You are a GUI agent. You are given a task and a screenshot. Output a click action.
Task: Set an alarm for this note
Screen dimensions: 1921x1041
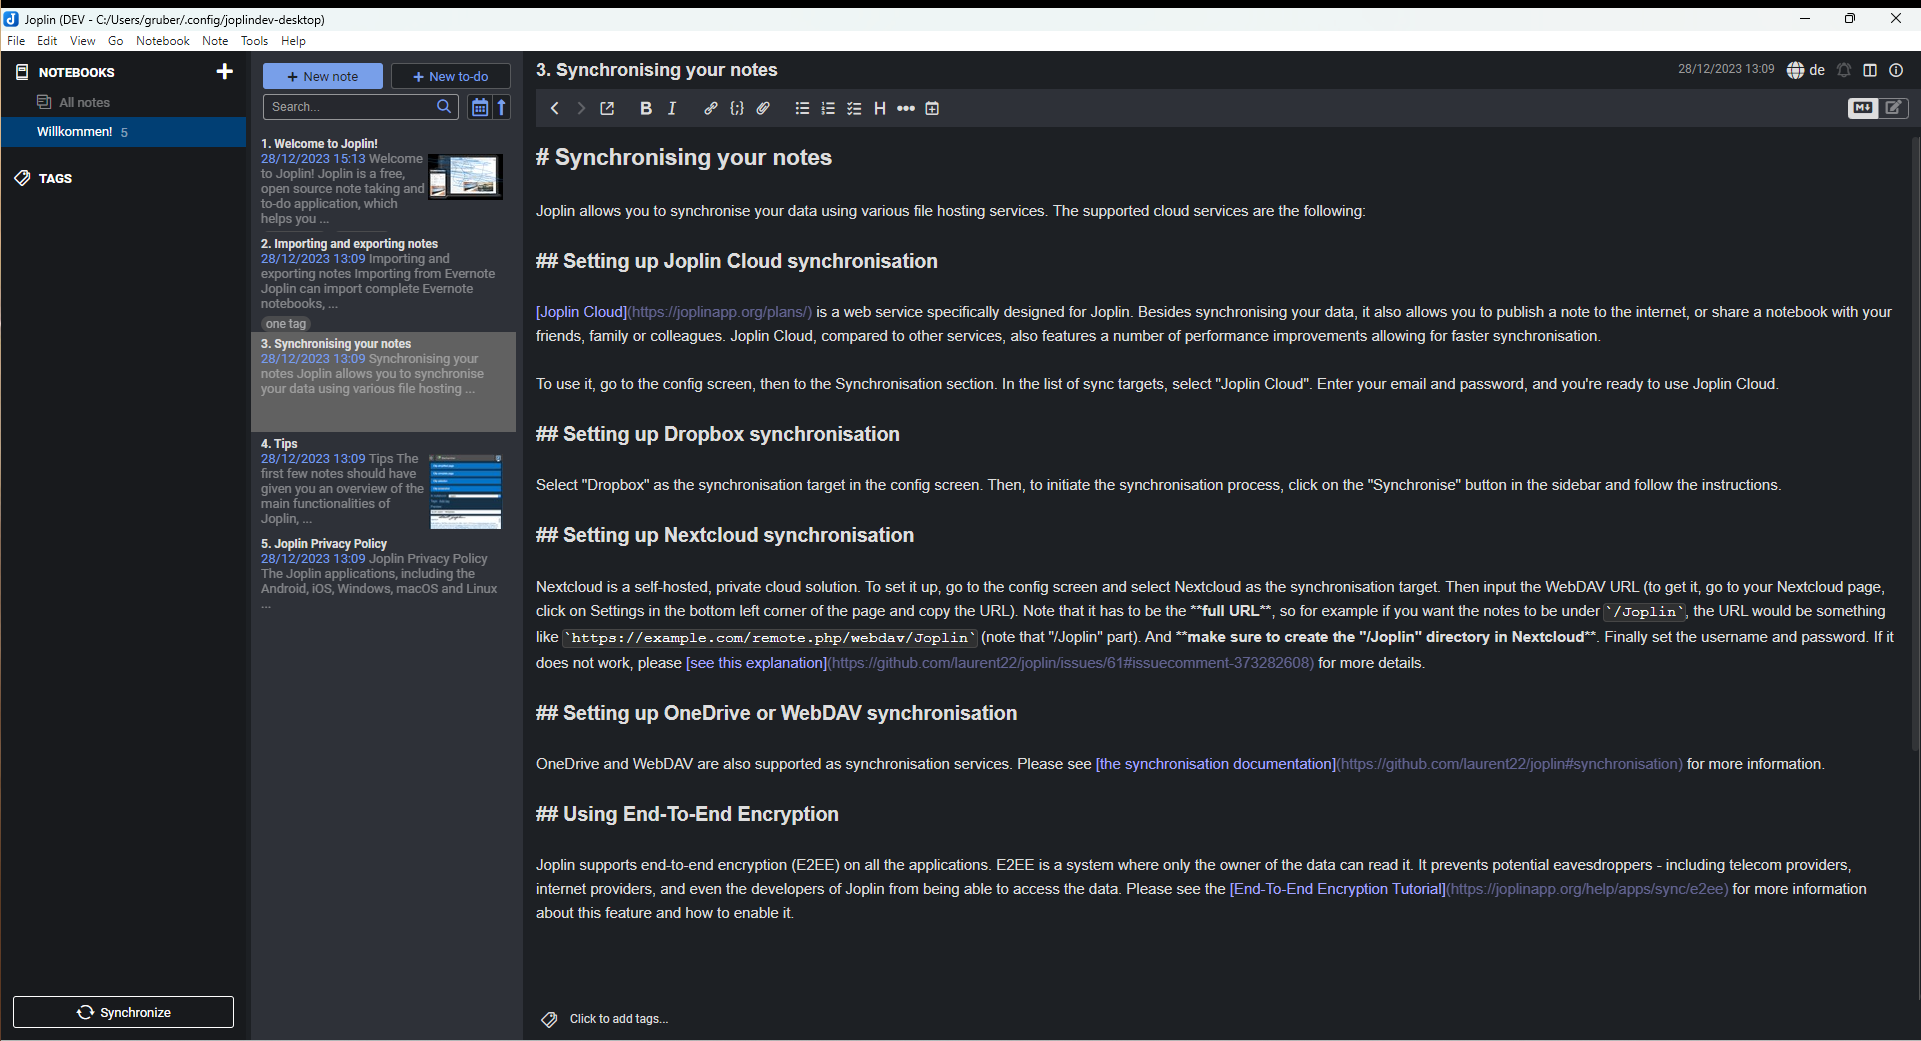pyautogui.click(x=1844, y=70)
